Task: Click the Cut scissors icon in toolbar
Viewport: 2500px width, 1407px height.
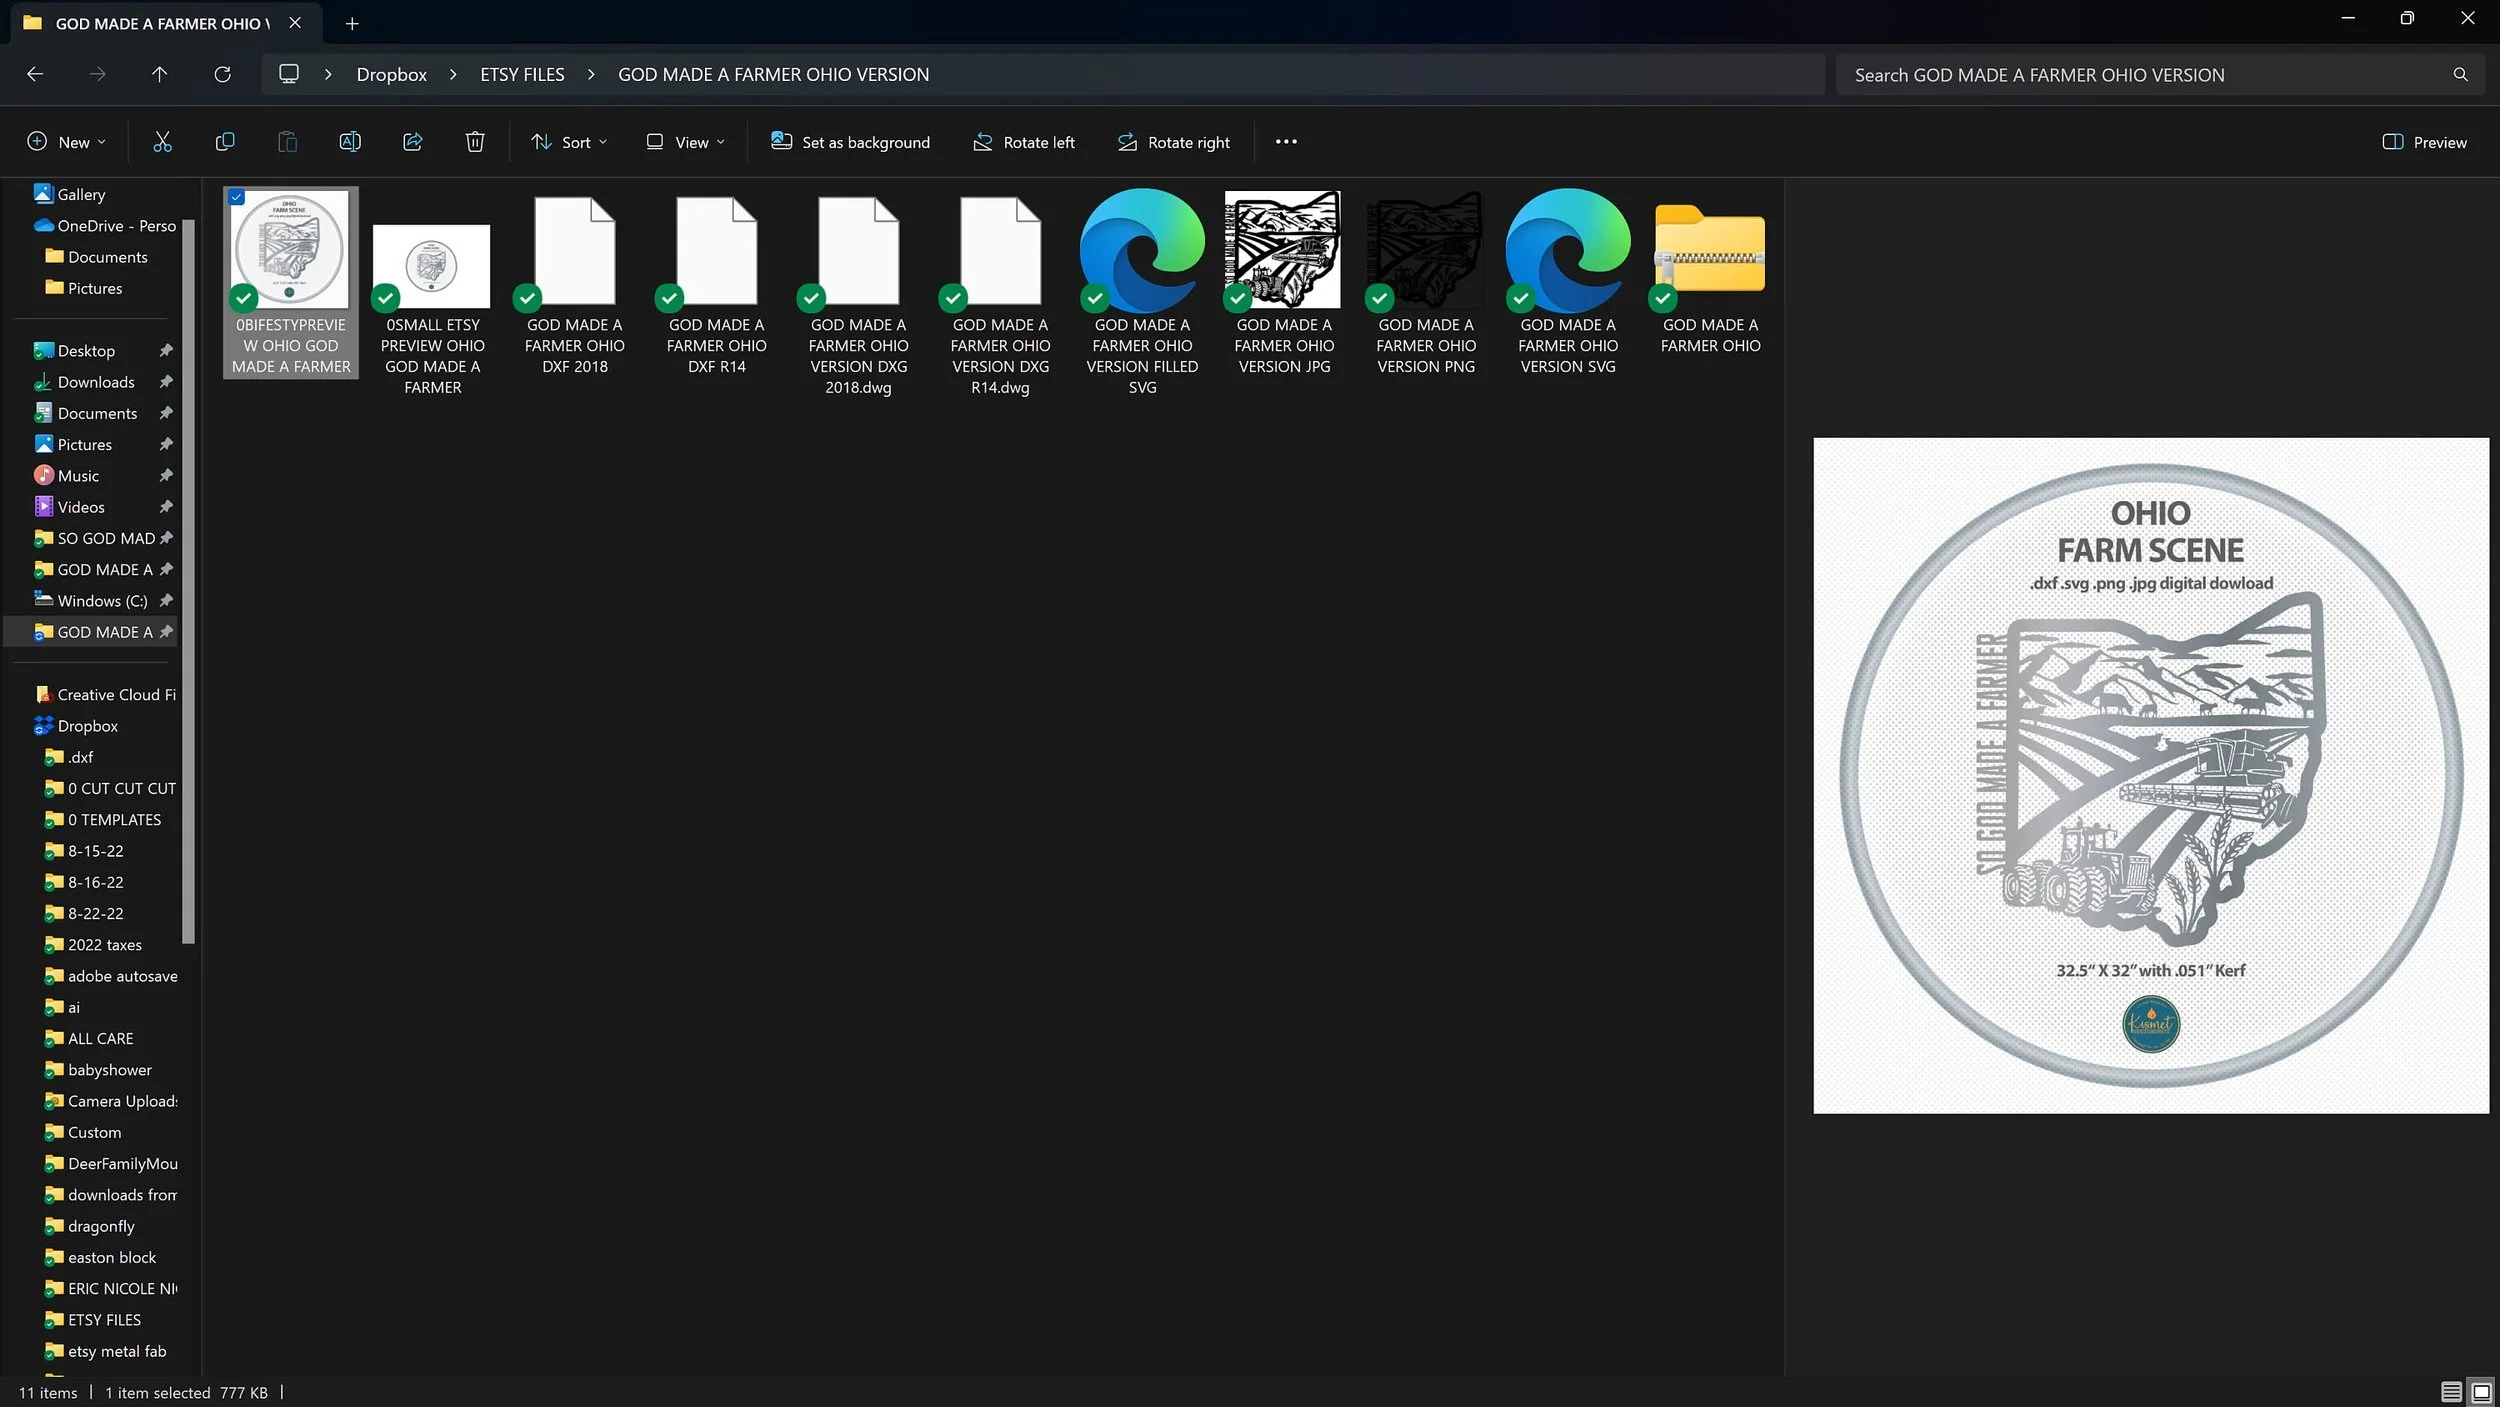Action: (x=162, y=142)
